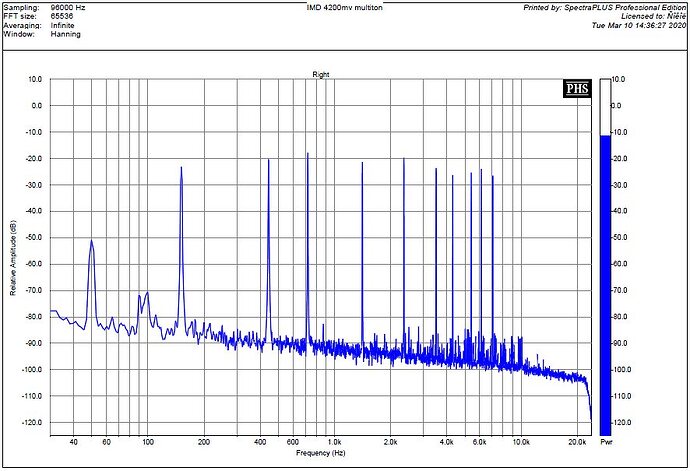
Task: Click the '65536' FFT size value
Action: click(62, 16)
